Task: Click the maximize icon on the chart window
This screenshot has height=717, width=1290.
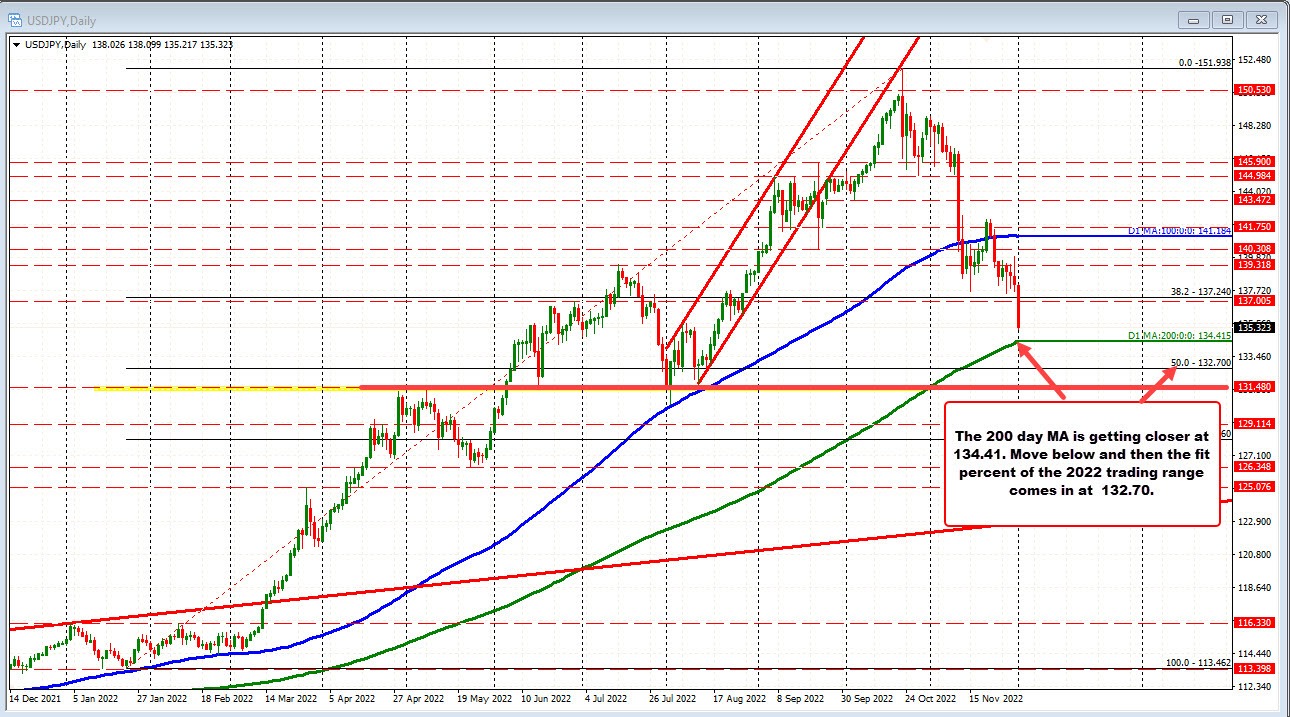Action: (1226, 19)
